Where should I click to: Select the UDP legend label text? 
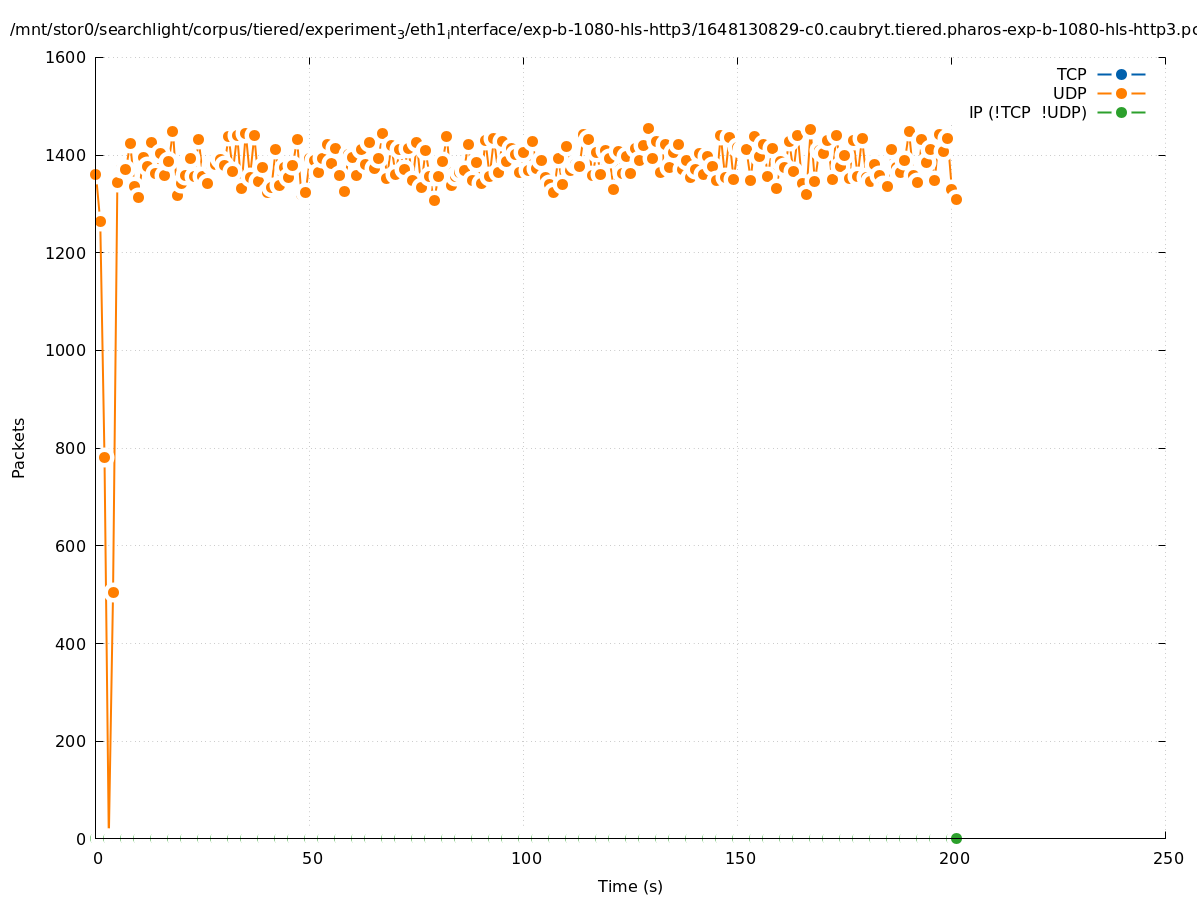click(x=1069, y=93)
